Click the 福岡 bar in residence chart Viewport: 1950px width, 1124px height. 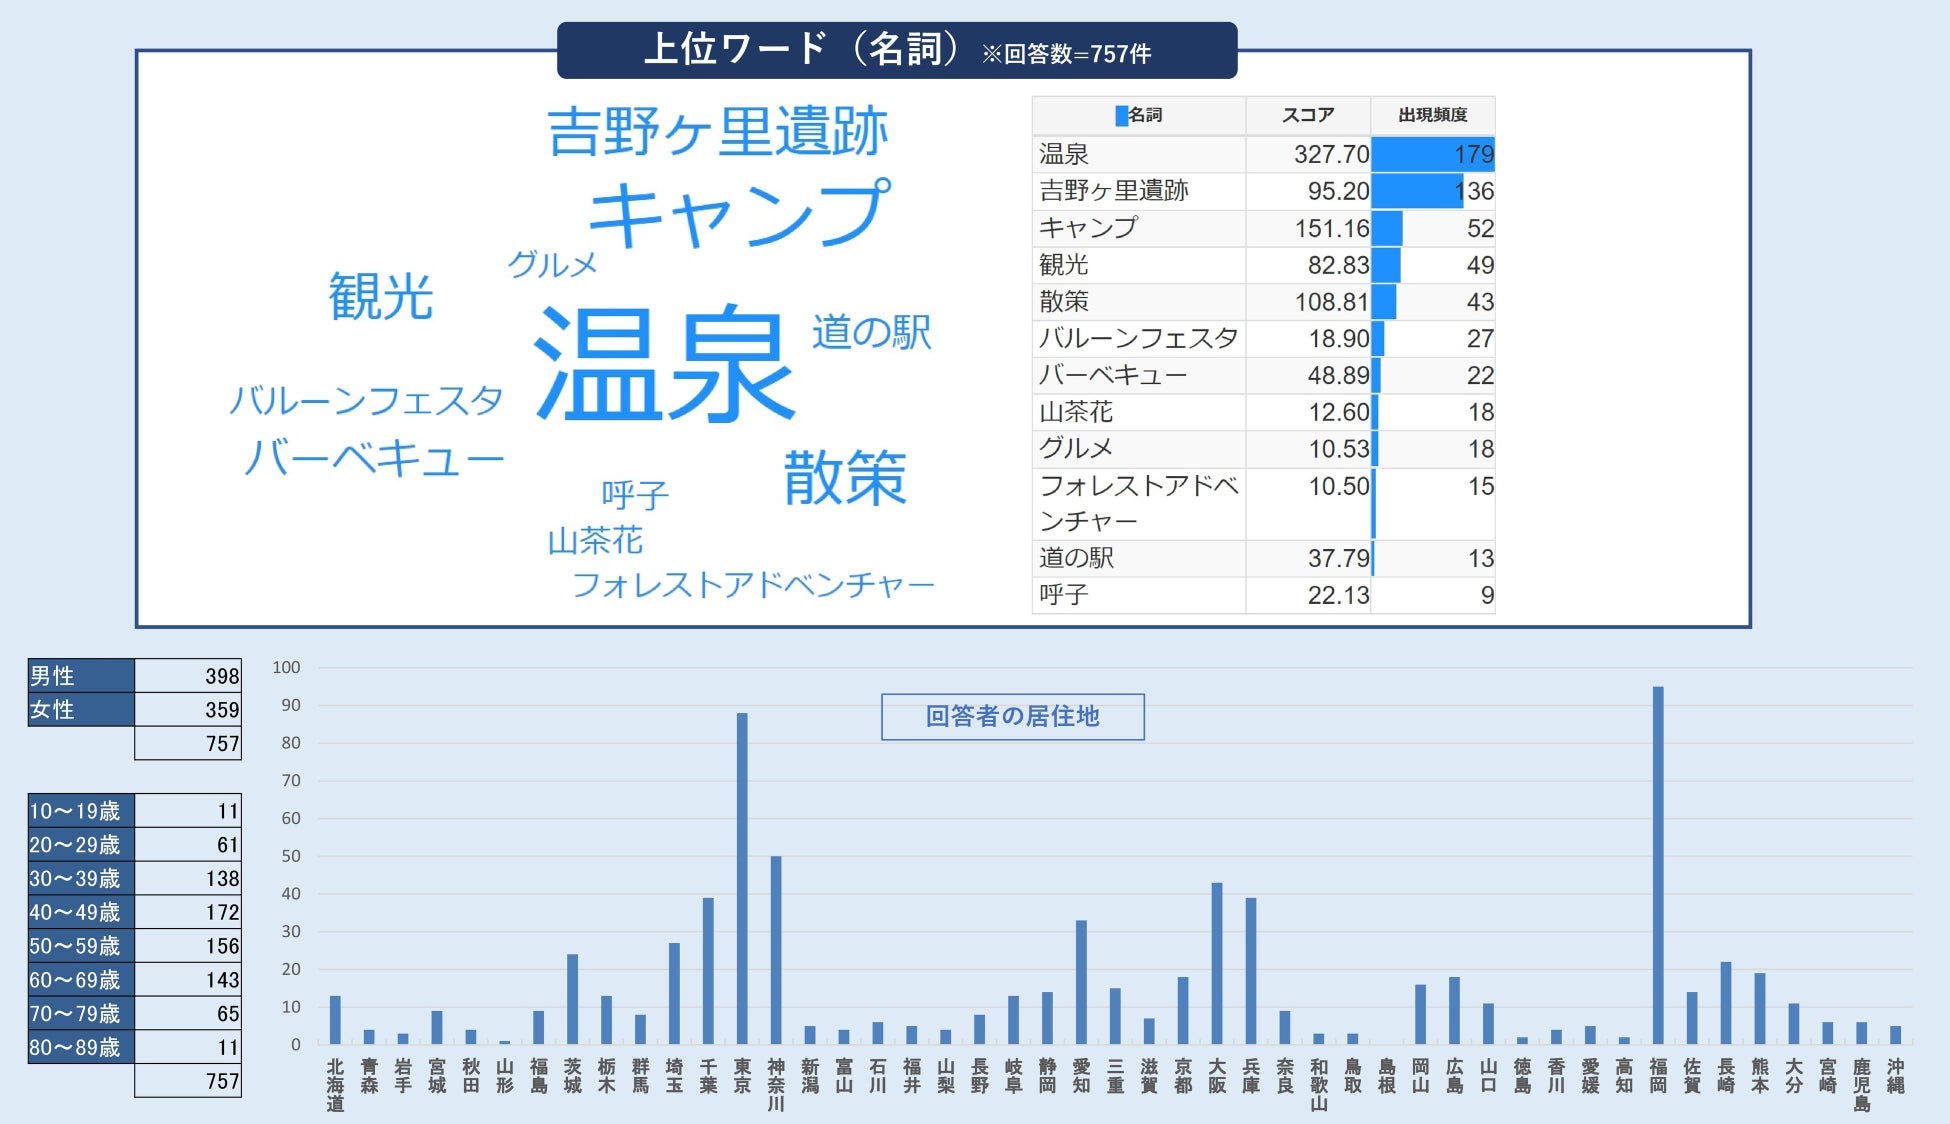point(1658,865)
